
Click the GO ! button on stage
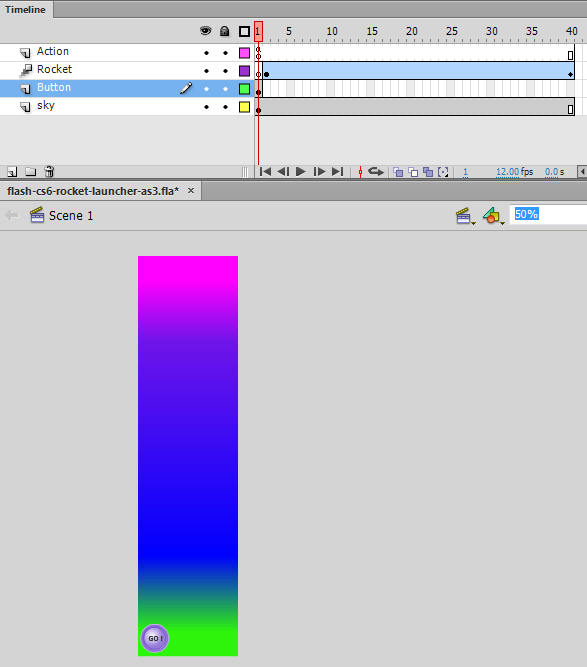(155, 638)
